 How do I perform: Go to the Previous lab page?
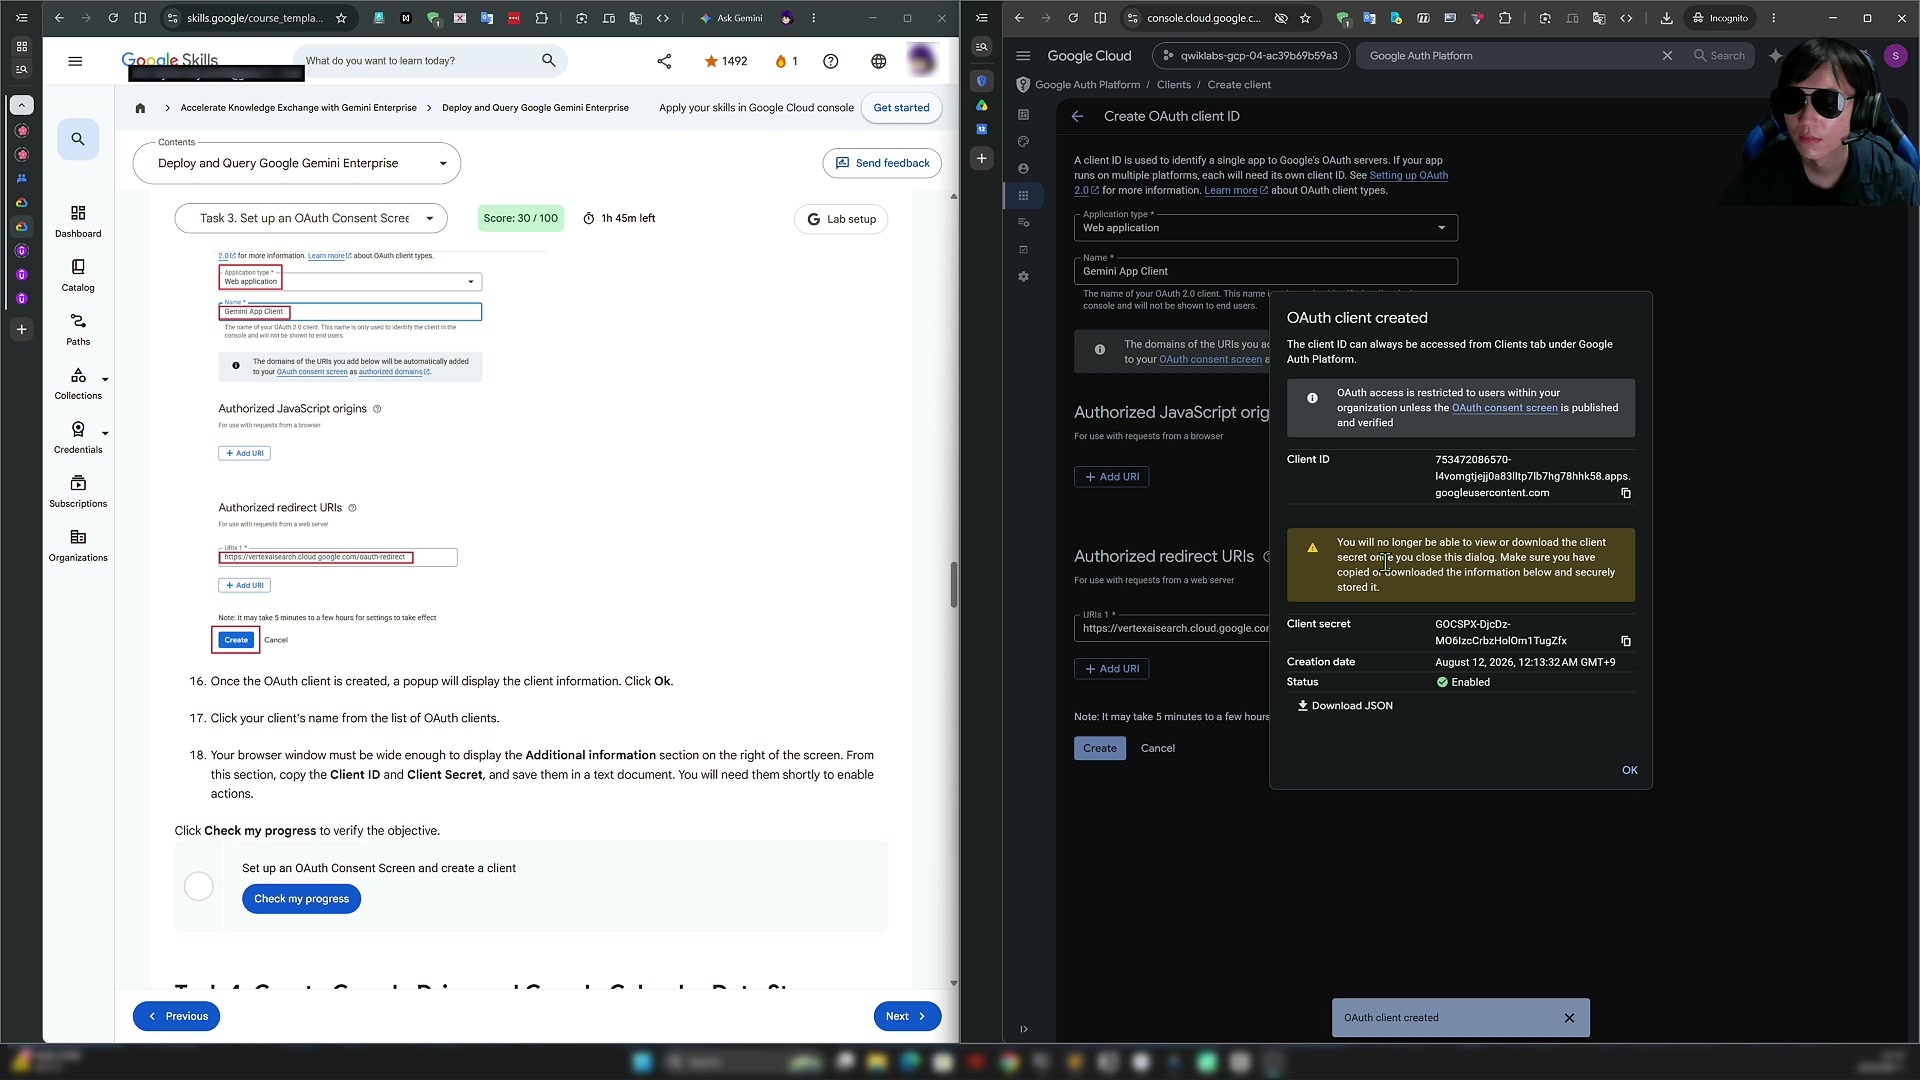tap(177, 1016)
